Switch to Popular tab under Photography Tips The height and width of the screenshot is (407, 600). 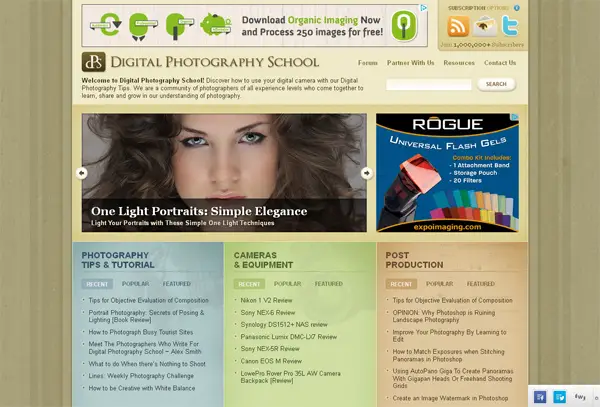[x=135, y=284]
